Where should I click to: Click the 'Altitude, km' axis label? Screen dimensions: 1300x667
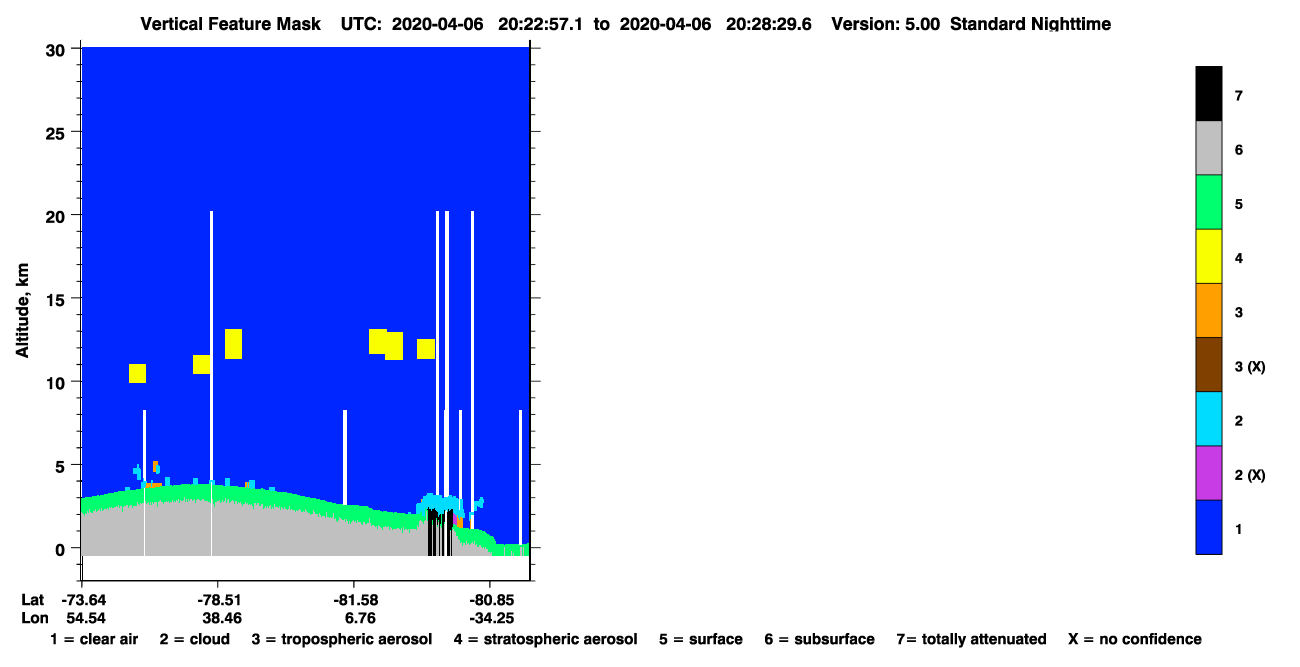pyautogui.click(x=22, y=311)
